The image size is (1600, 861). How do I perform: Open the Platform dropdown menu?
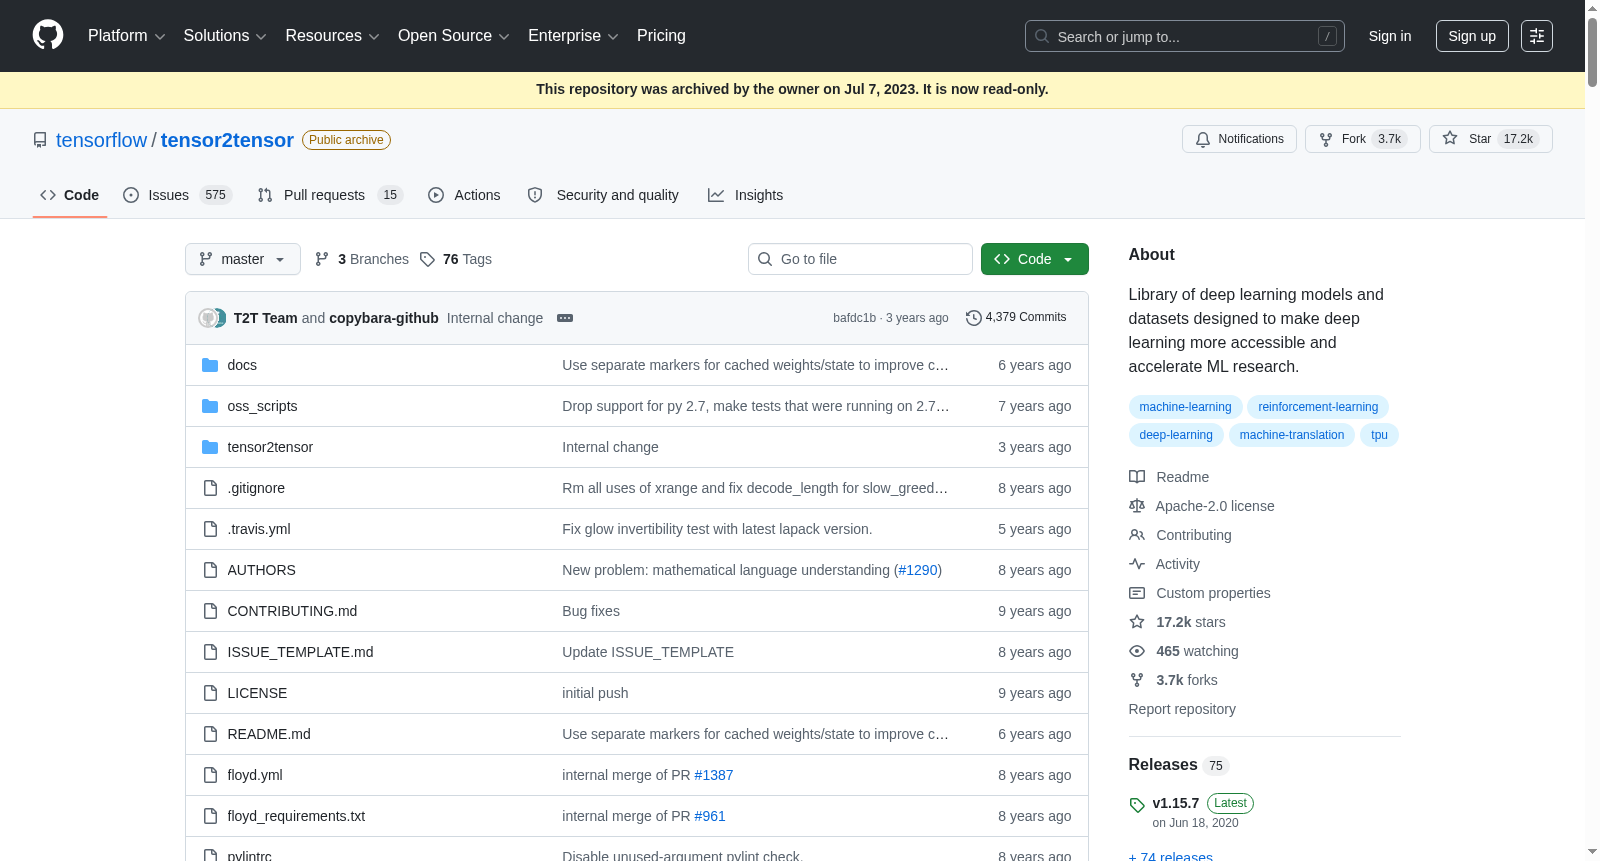(x=126, y=36)
